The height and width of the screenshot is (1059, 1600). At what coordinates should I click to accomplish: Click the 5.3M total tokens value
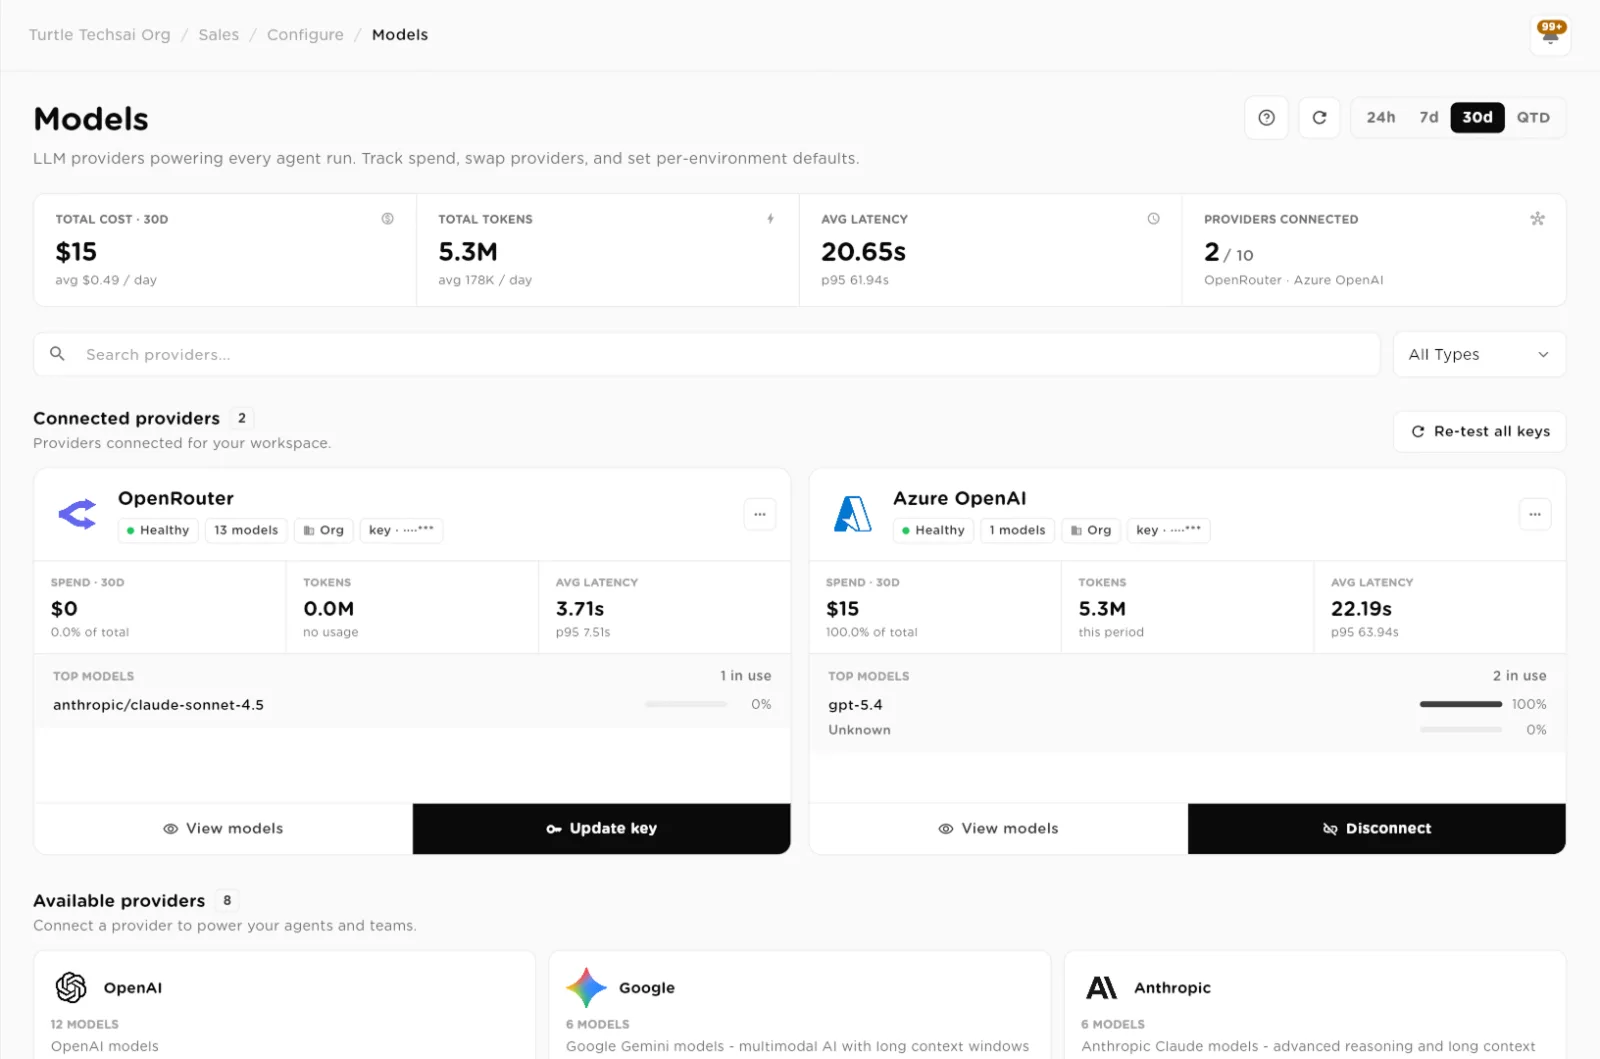click(468, 252)
